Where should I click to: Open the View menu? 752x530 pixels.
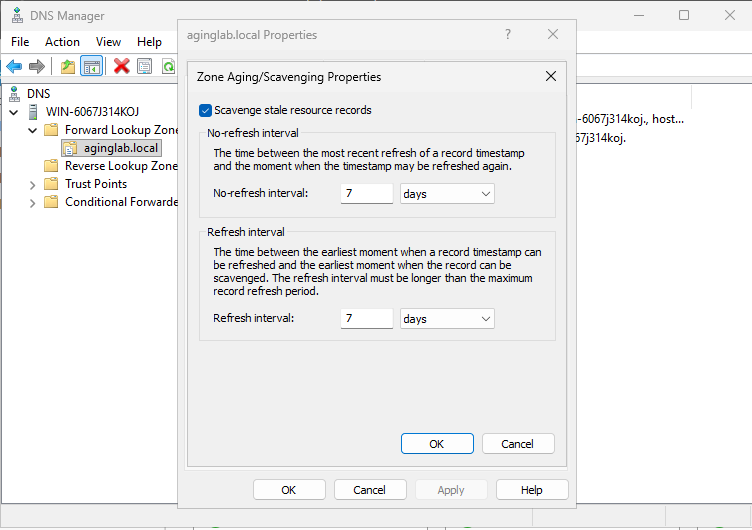point(108,42)
